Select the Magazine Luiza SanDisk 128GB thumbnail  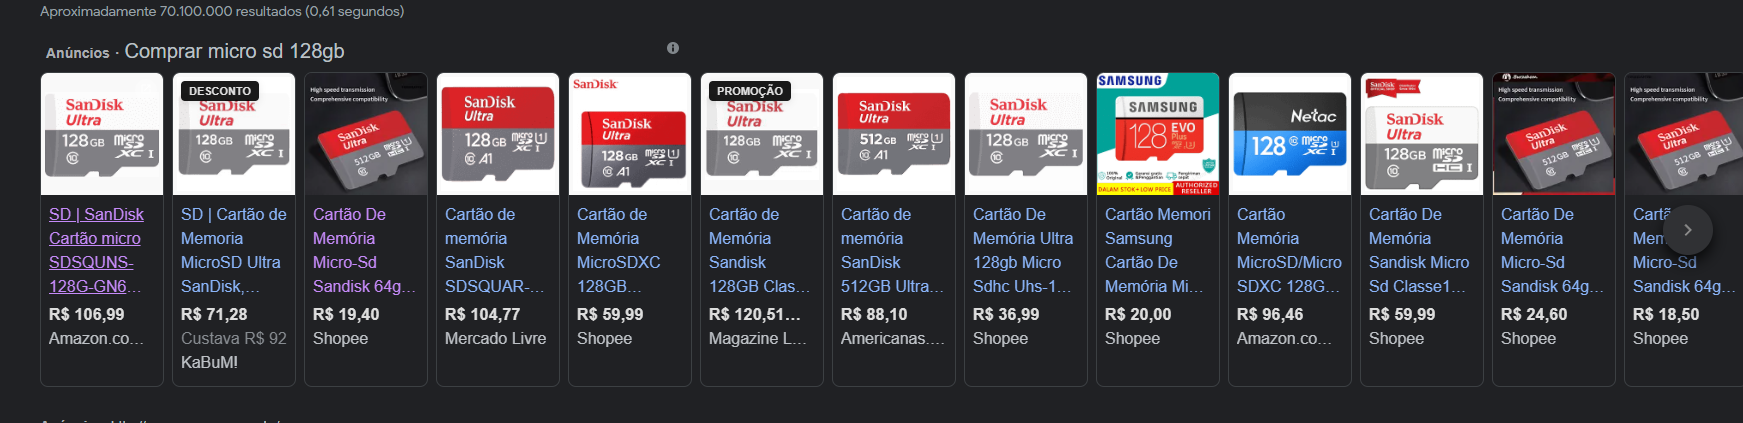coord(762,134)
